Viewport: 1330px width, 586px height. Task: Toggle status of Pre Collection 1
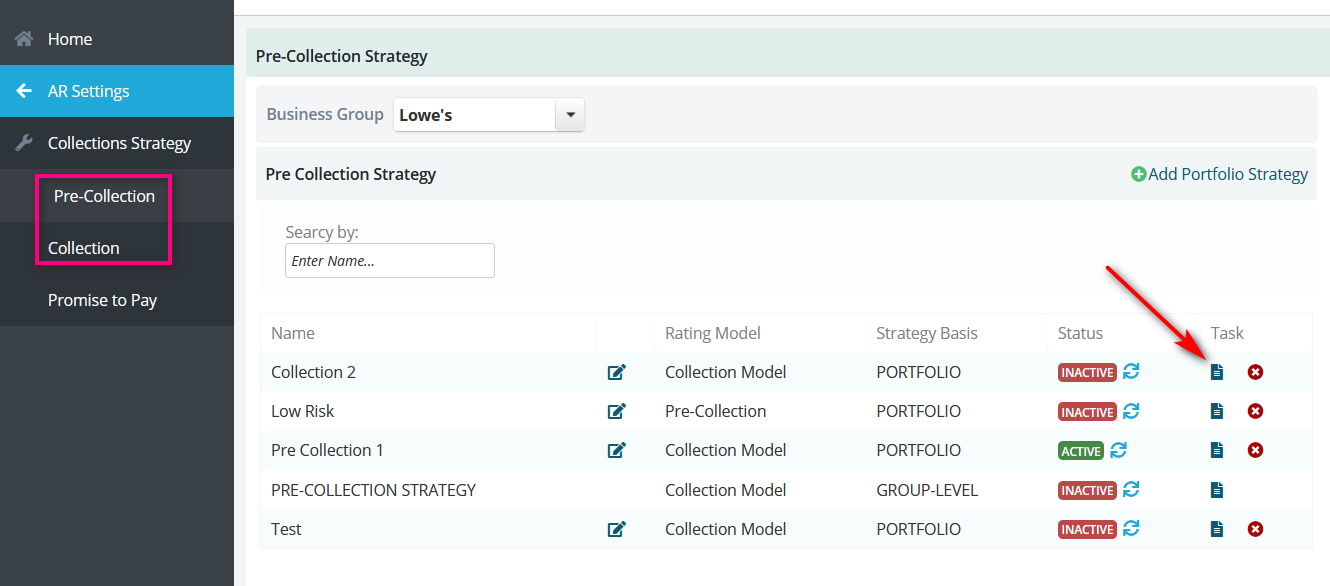(x=1119, y=450)
